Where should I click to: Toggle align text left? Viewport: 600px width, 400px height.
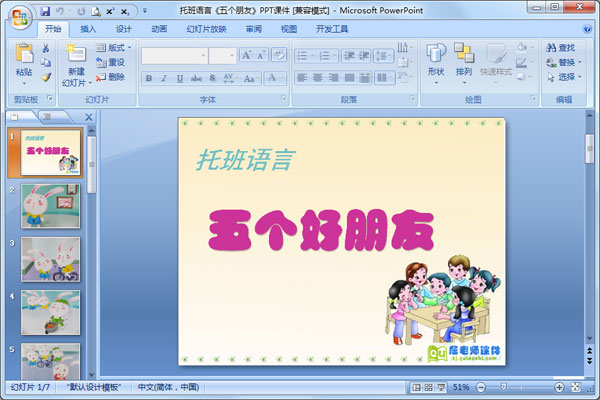point(302,78)
